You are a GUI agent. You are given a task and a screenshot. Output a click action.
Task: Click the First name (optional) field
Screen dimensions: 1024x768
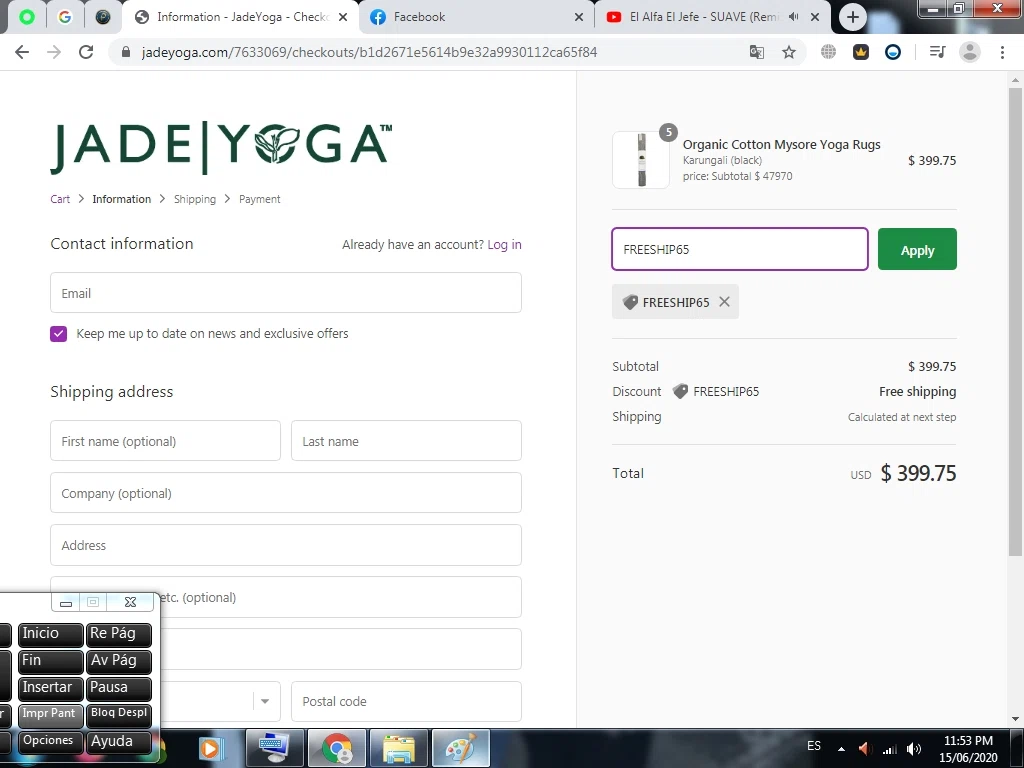[165, 441]
